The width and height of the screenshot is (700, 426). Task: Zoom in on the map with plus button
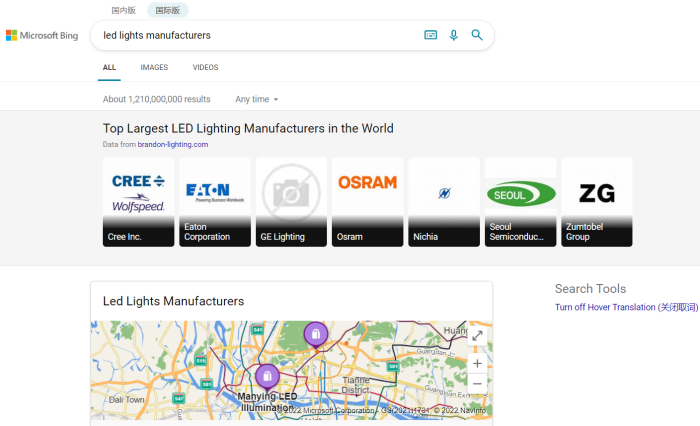click(x=477, y=363)
